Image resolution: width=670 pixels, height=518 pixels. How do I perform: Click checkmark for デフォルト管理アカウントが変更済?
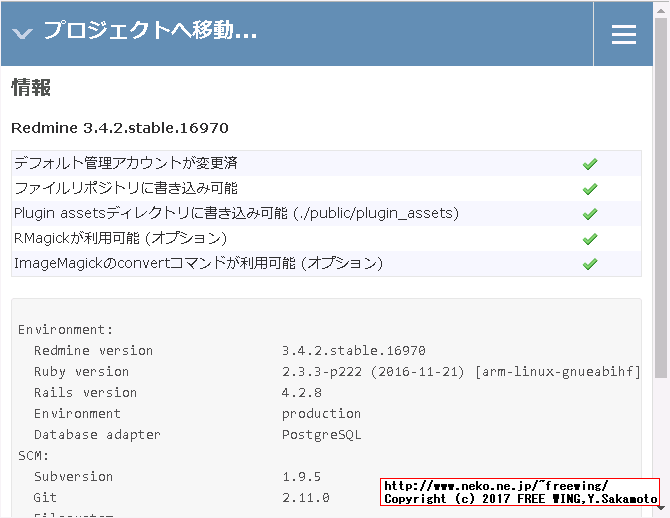(x=590, y=164)
